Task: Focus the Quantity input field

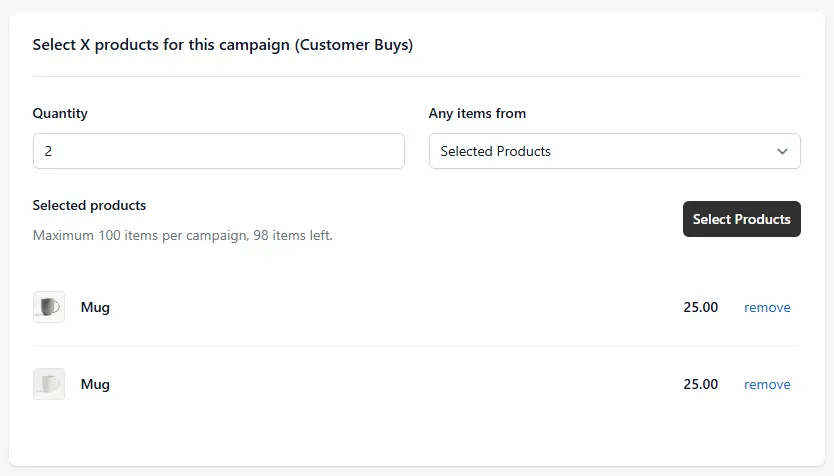Action: coord(219,151)
